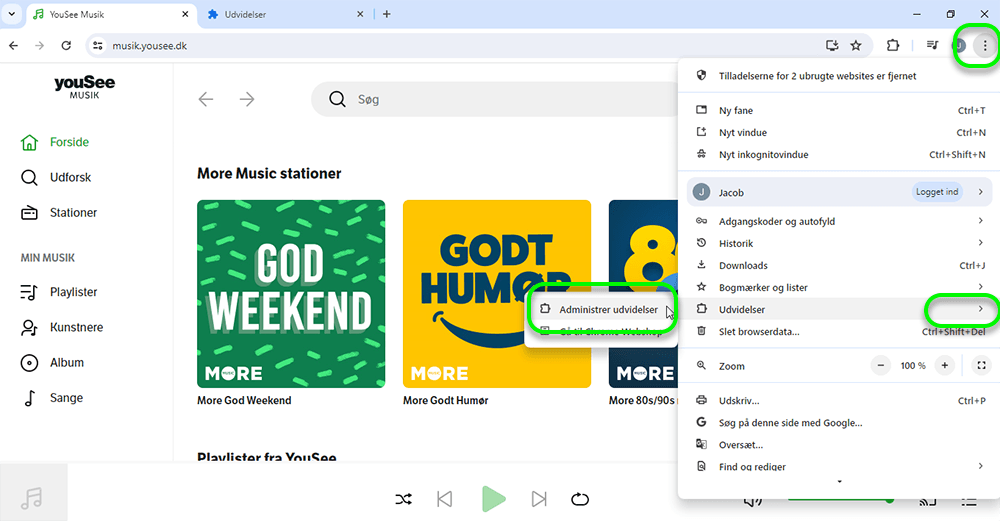The height and width of the screenshot is (521, 1000).
Task: Adjust the green volume slider
Action: (840, 499)
